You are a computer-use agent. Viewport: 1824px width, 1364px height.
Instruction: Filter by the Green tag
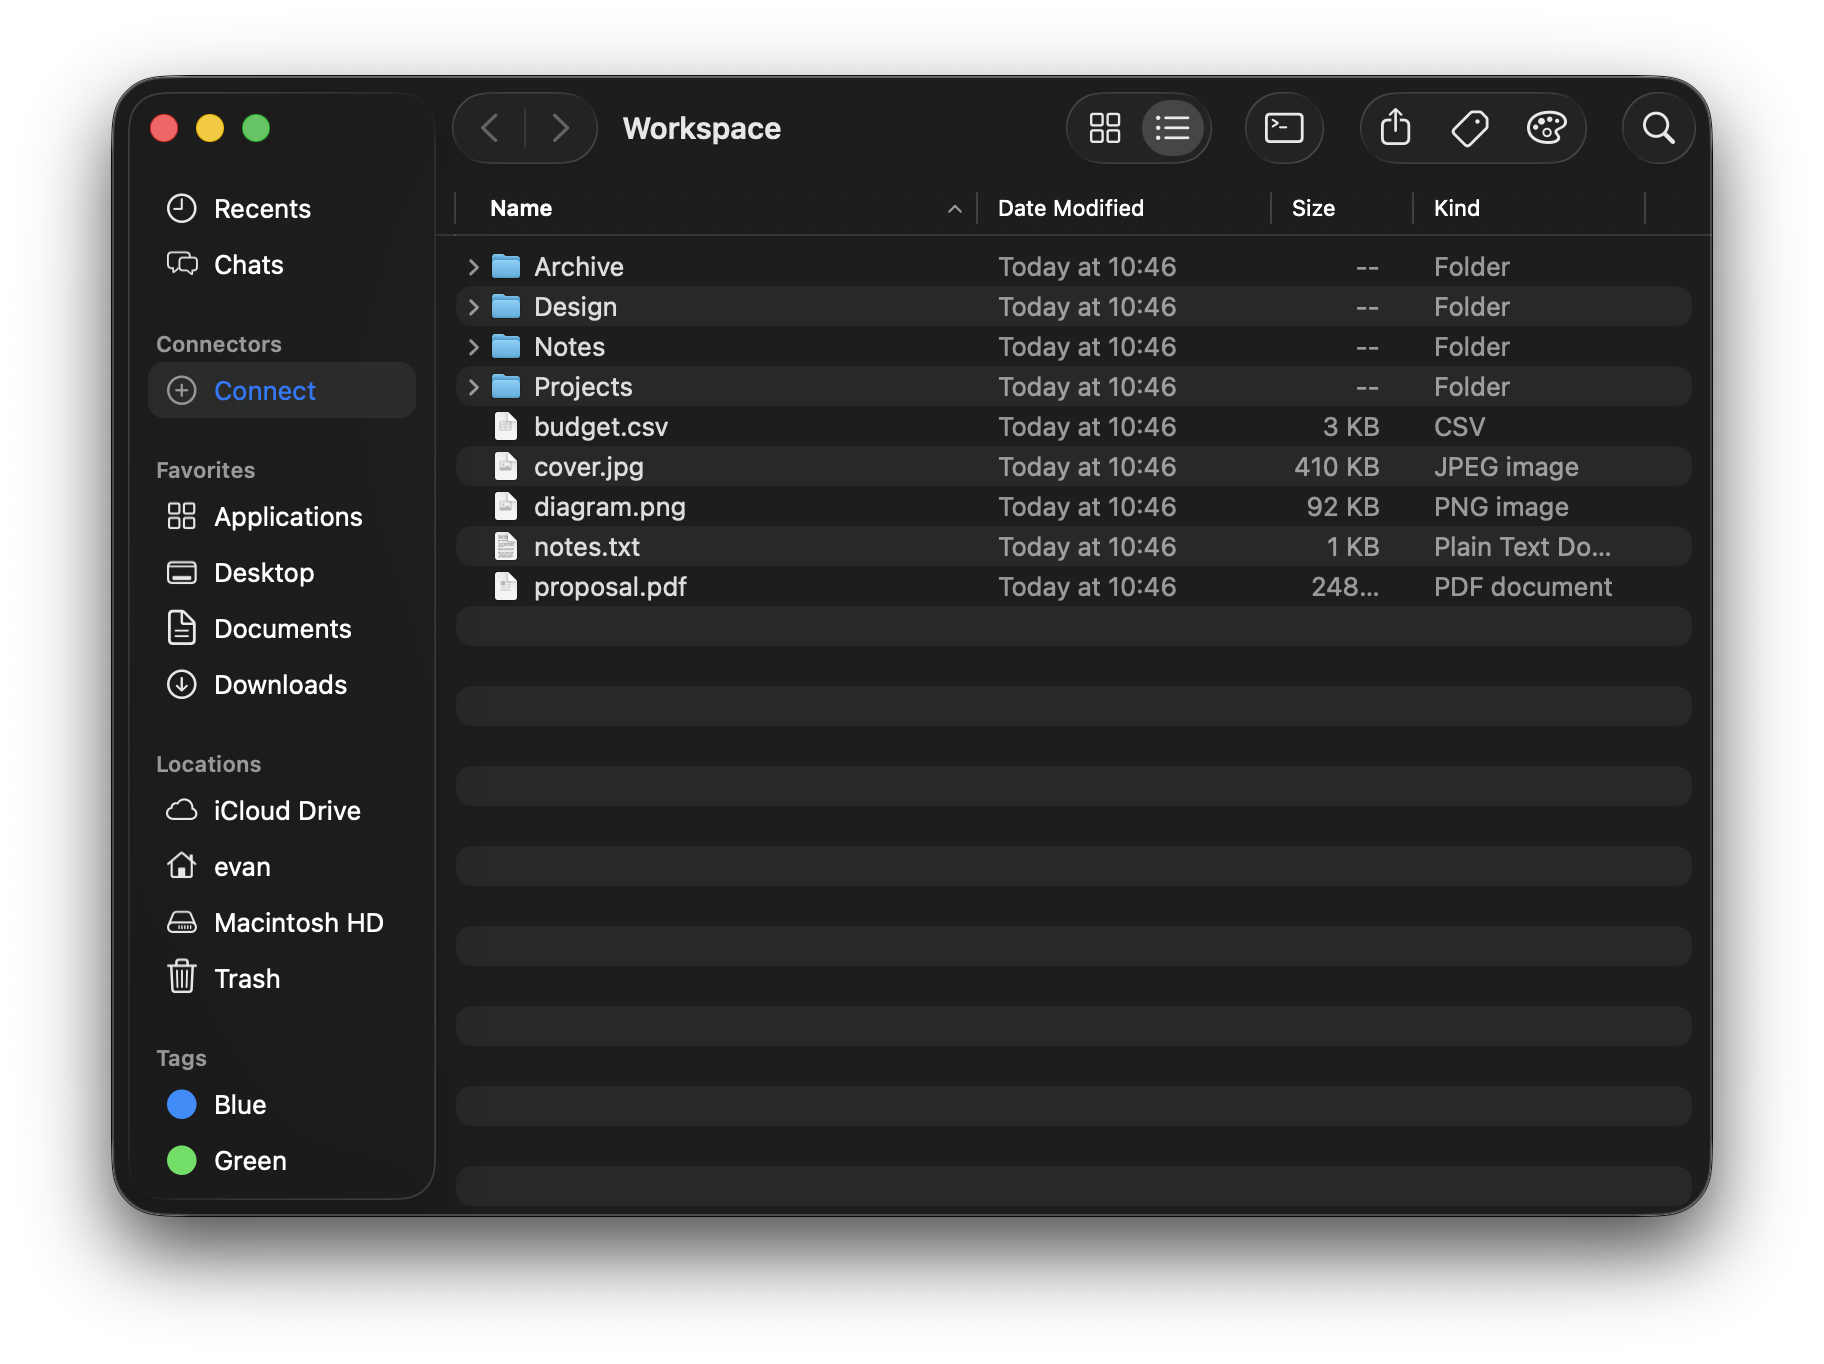click(x=281, y=1161)
